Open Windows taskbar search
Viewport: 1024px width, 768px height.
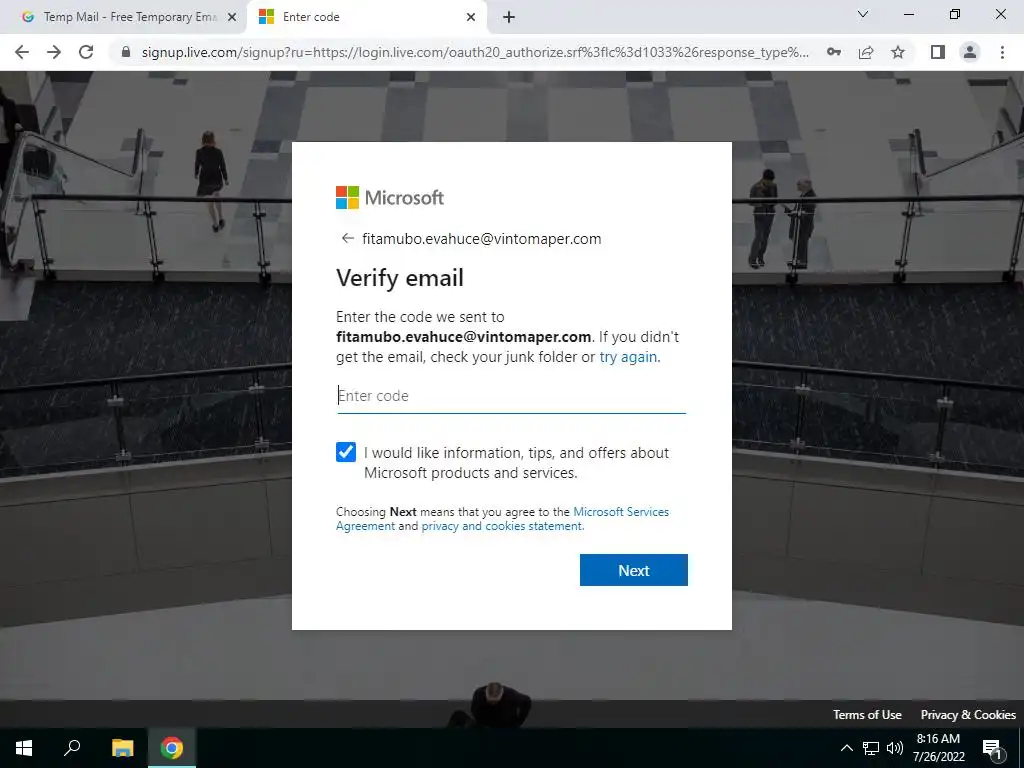[x=72, y=748]
